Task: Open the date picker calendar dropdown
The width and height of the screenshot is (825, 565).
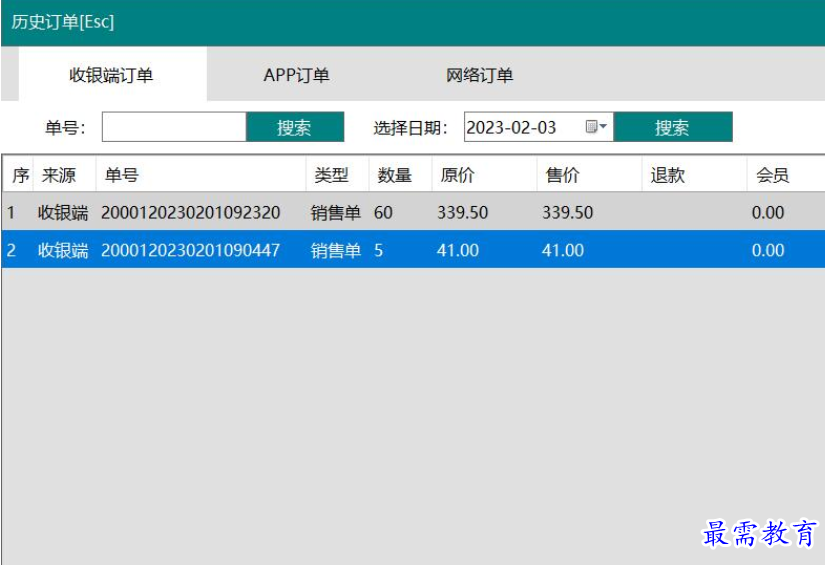Action: point(596,127)
